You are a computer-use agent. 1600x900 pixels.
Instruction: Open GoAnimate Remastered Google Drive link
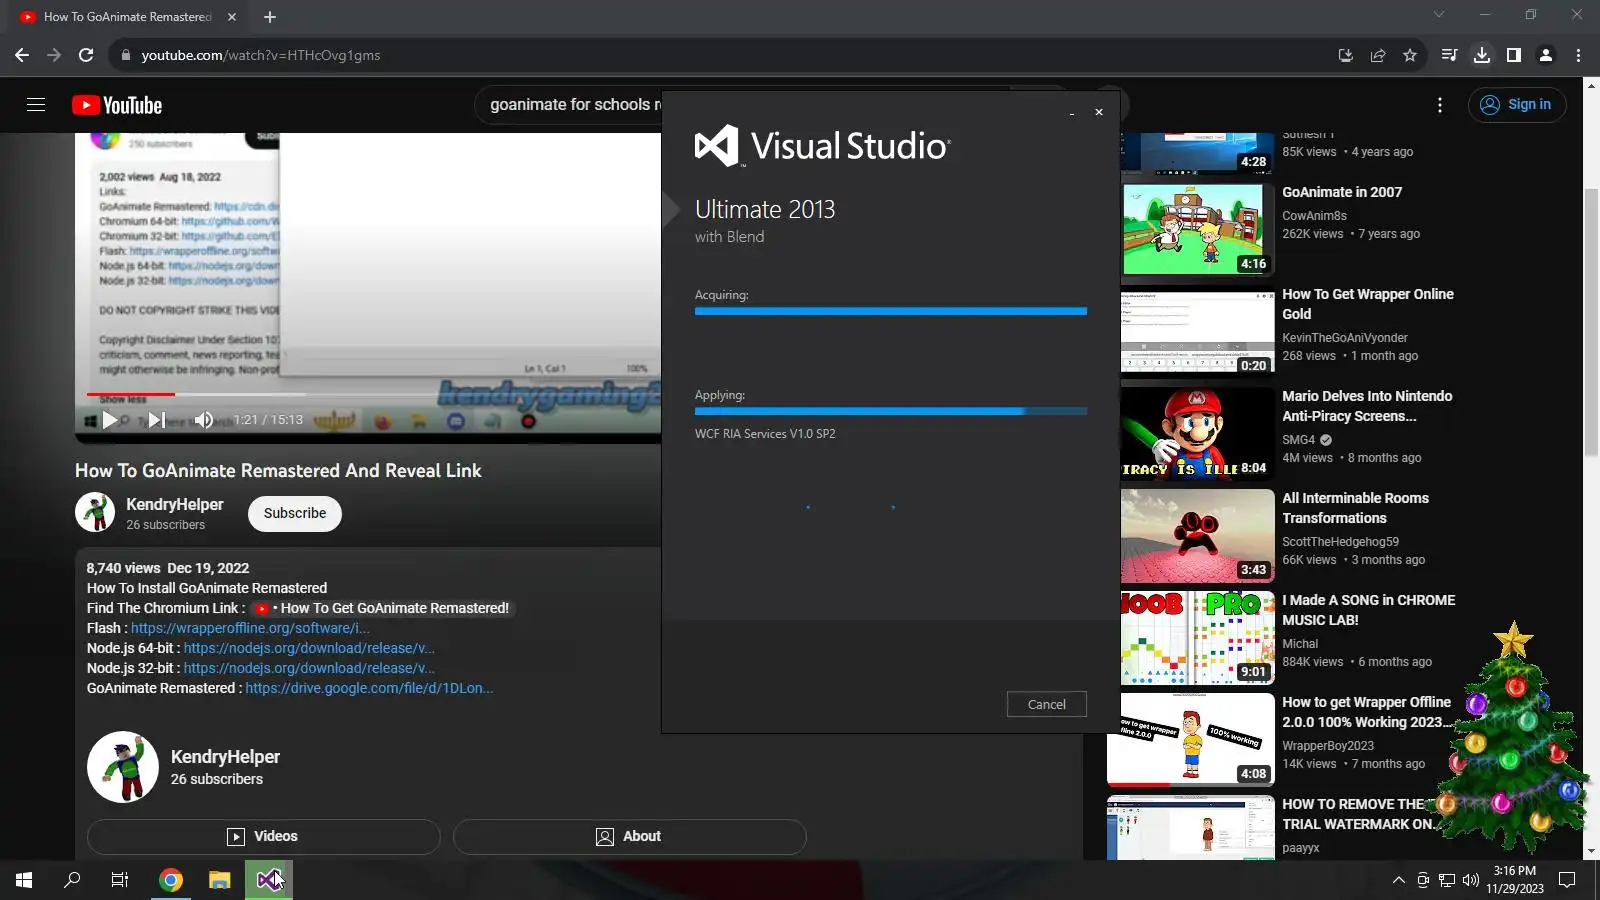click(x=369, y=688)
